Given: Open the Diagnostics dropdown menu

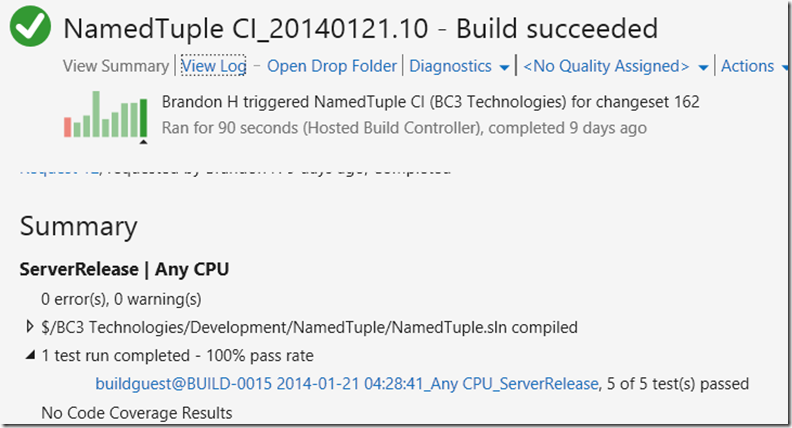Looking at the screenshot, I should point(459,66).
